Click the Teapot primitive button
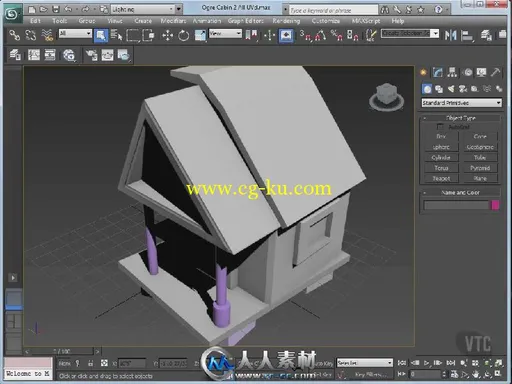This screenshot has height=384, width=512. pyautogui.click(x=441, y=179)
